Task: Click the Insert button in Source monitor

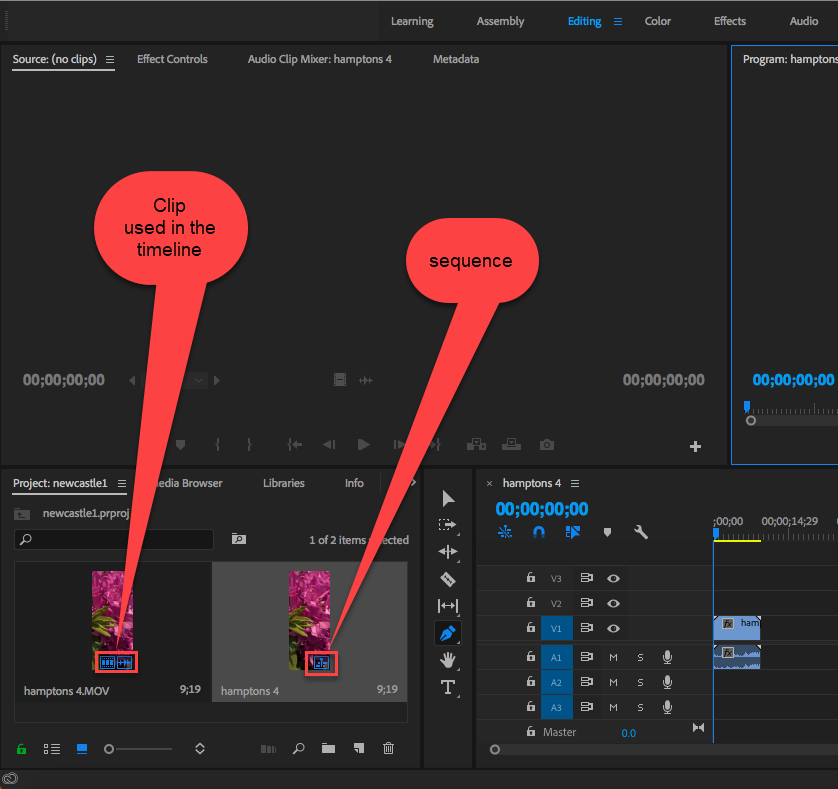Action: [x=476, y=445]
